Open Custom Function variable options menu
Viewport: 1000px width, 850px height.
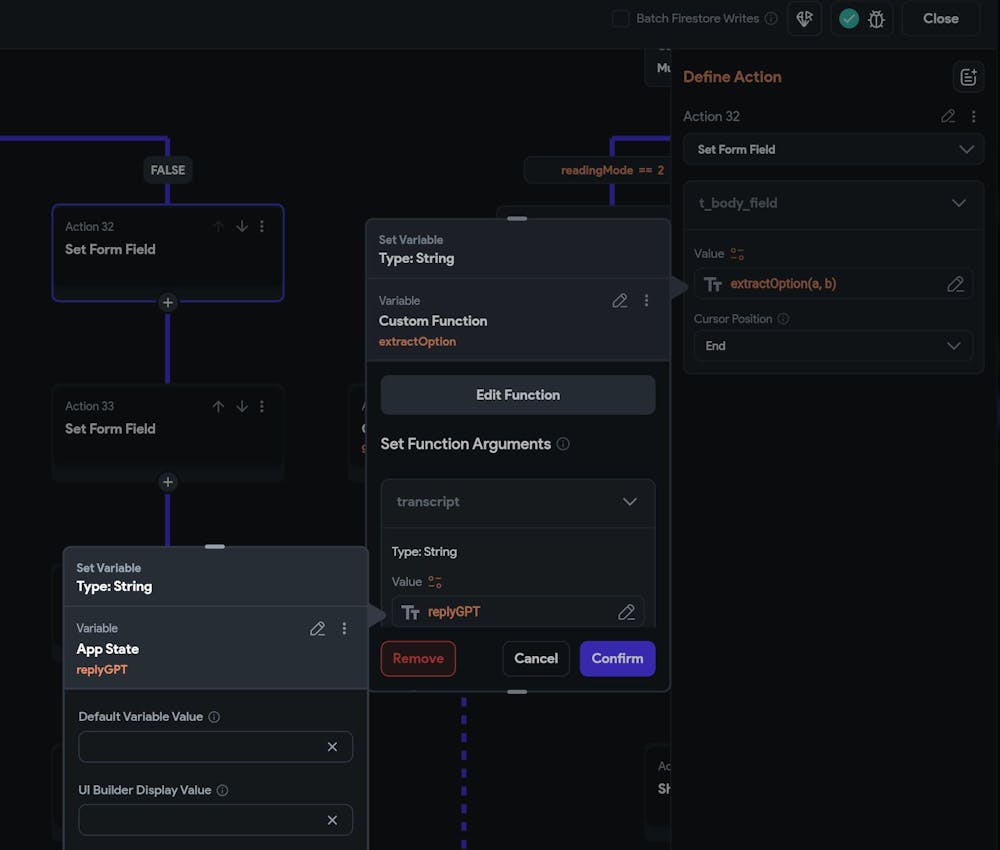click(647, 300)
